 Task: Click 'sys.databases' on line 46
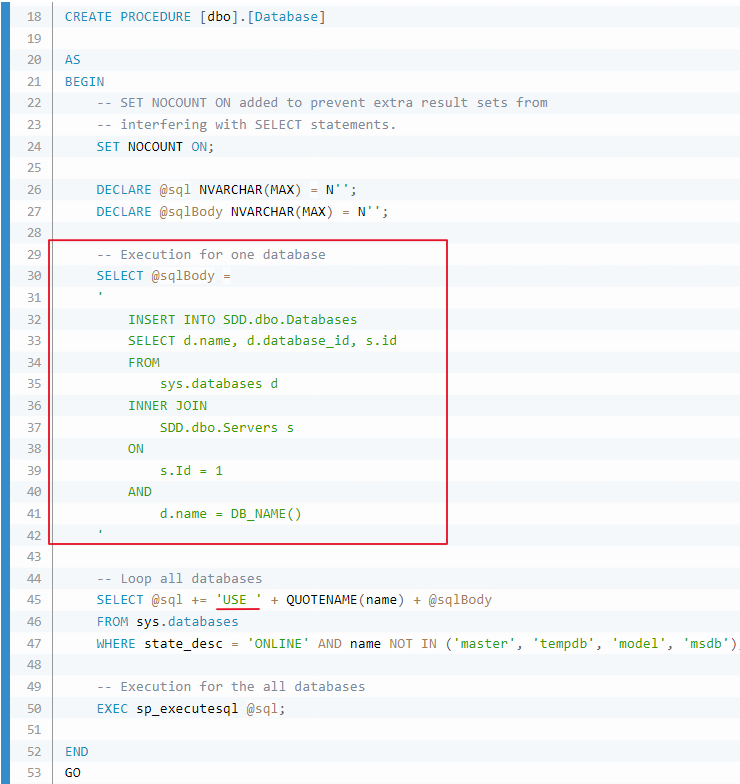point(188,622)
